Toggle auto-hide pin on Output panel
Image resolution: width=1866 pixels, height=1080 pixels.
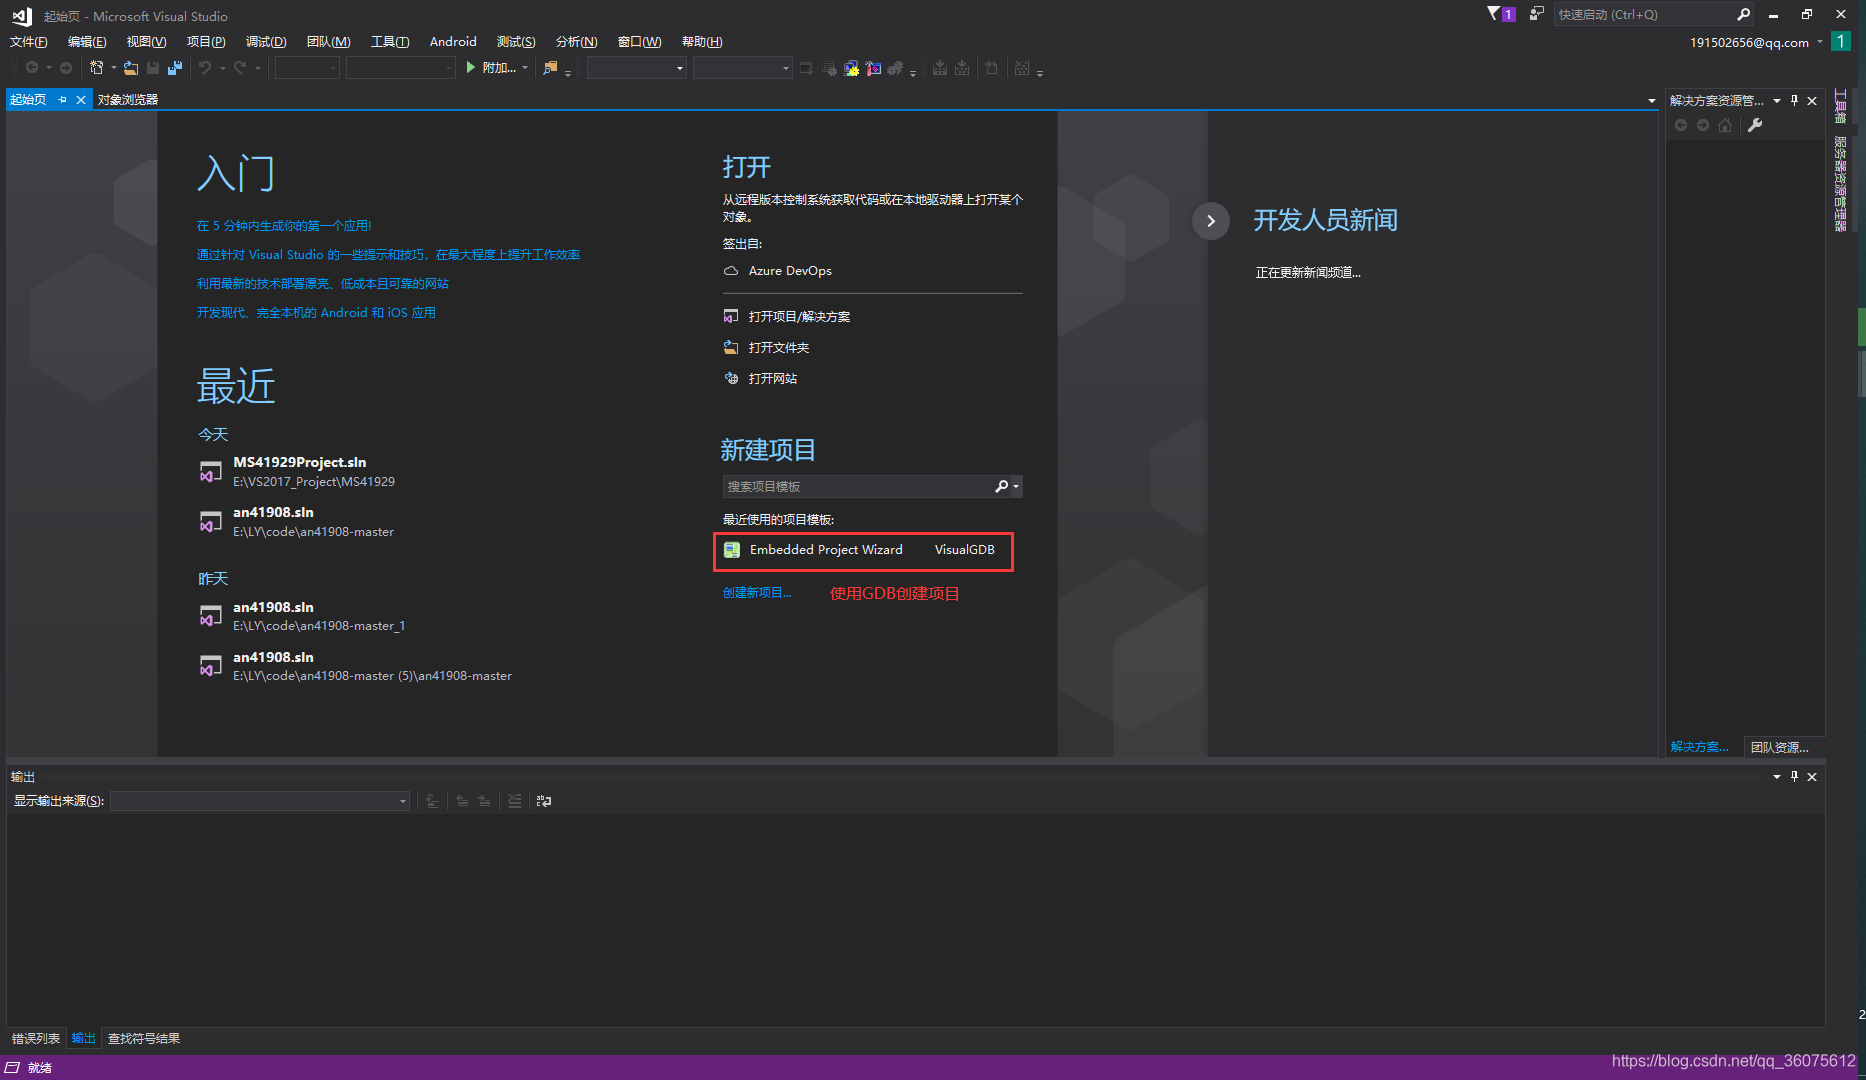coord(1795,776)
